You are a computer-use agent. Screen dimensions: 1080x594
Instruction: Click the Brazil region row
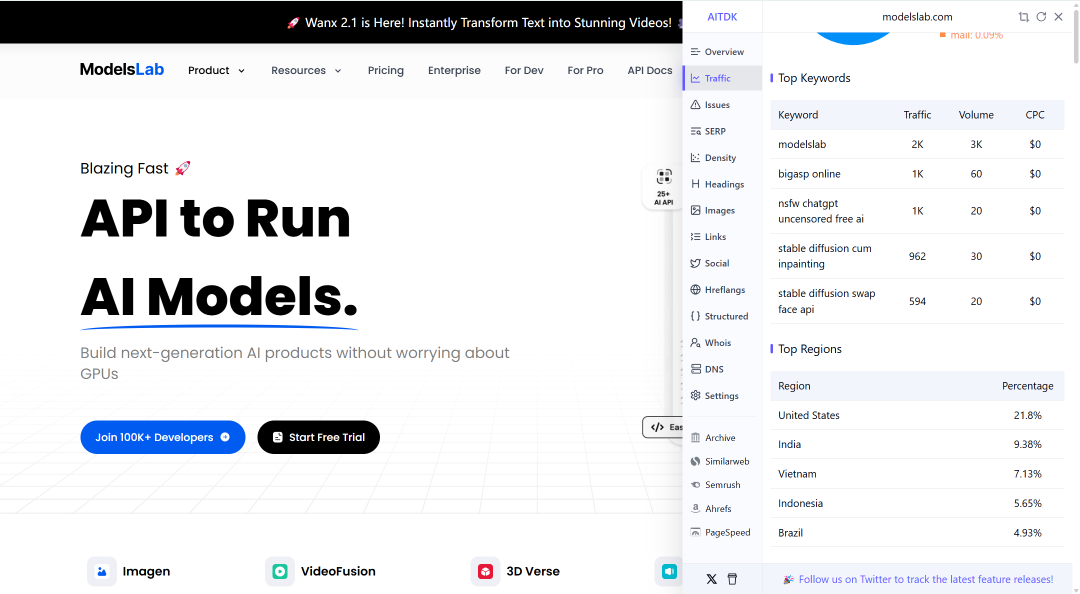pyautogui.click(x=917, y=533)
